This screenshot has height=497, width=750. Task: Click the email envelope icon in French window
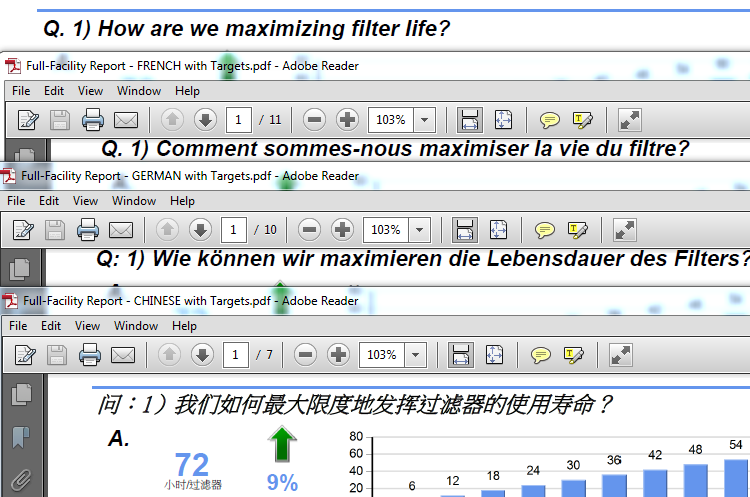(126, 120)
